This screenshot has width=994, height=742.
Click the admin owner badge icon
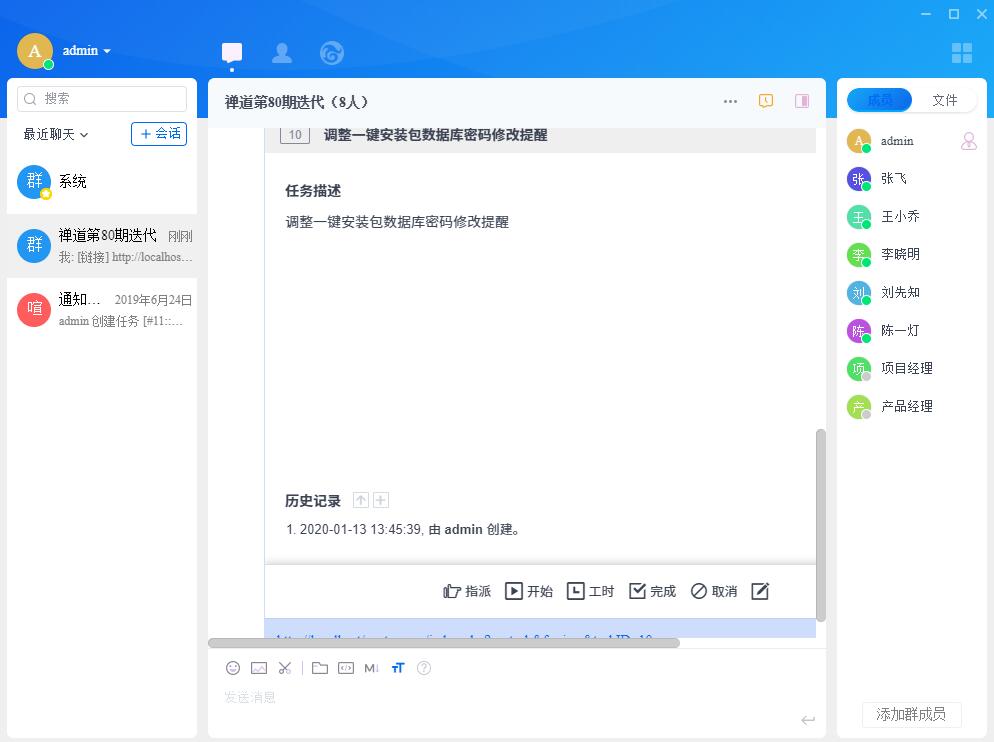(969, 141)
